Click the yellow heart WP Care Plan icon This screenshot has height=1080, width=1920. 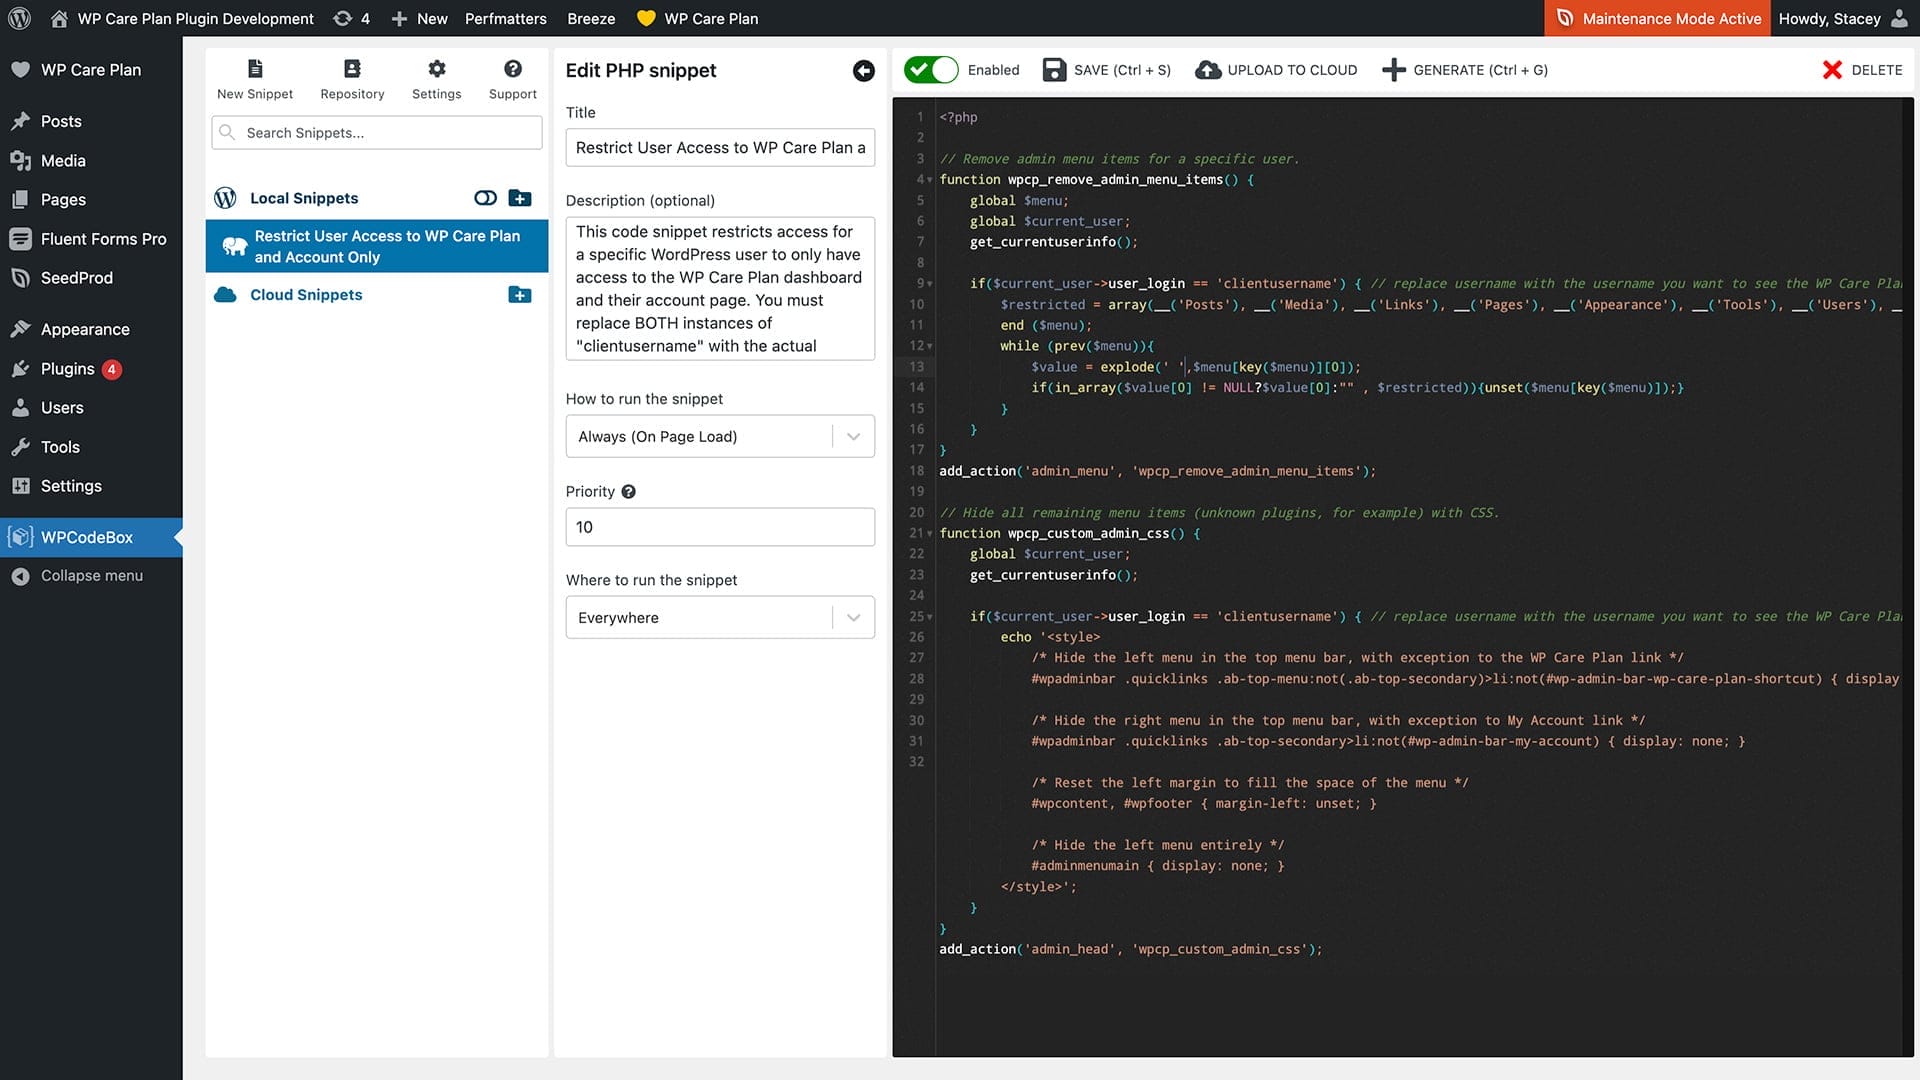pyautogui.click(x=646, y=18)
